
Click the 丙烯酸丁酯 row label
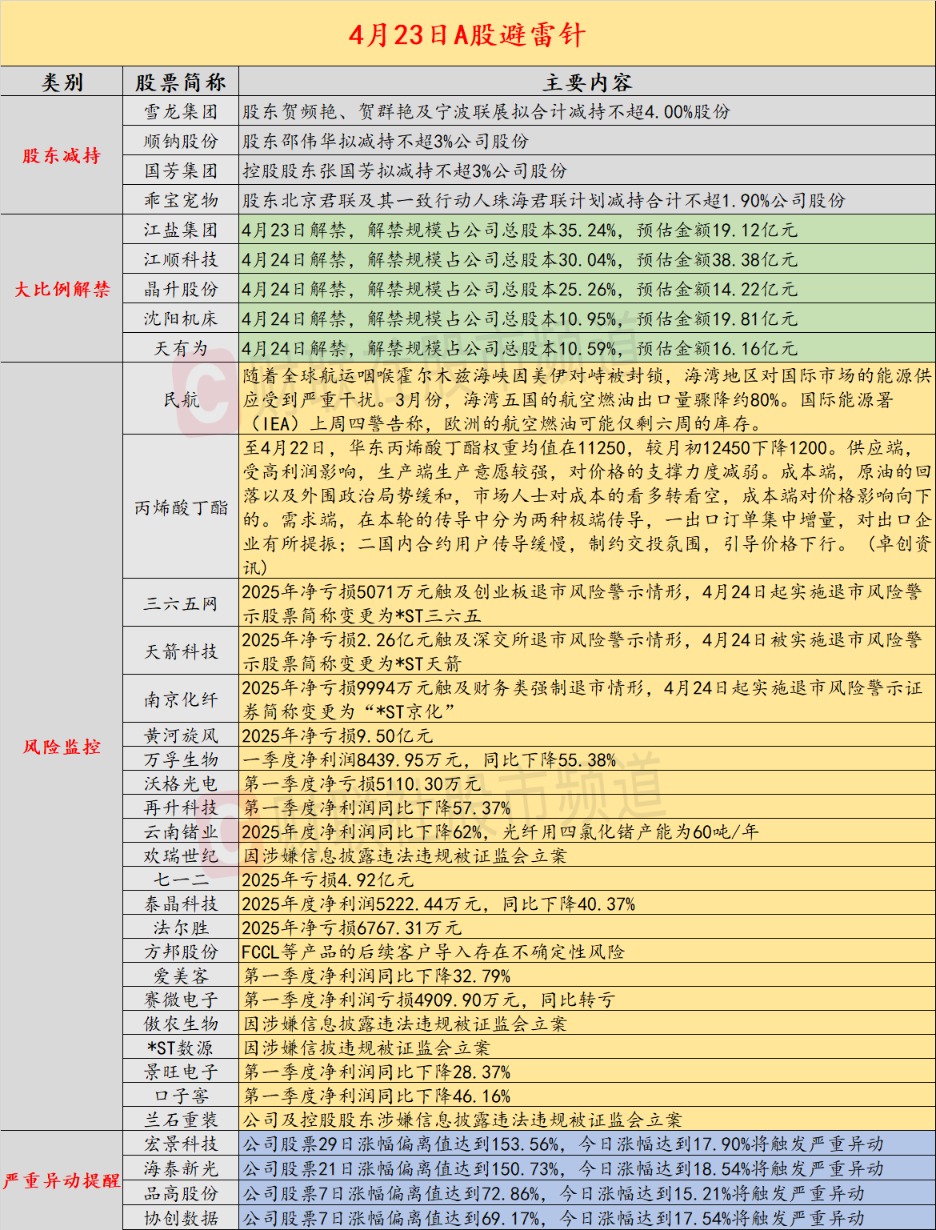pos(181,505)
